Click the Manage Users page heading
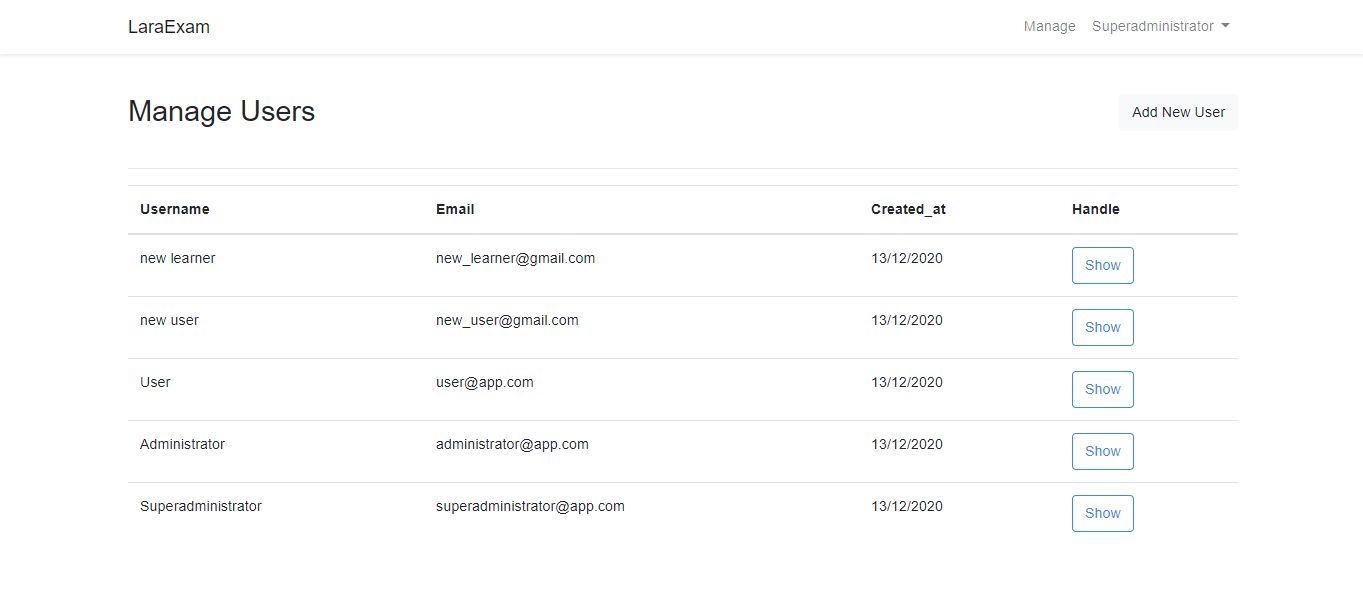 (221, 111)
